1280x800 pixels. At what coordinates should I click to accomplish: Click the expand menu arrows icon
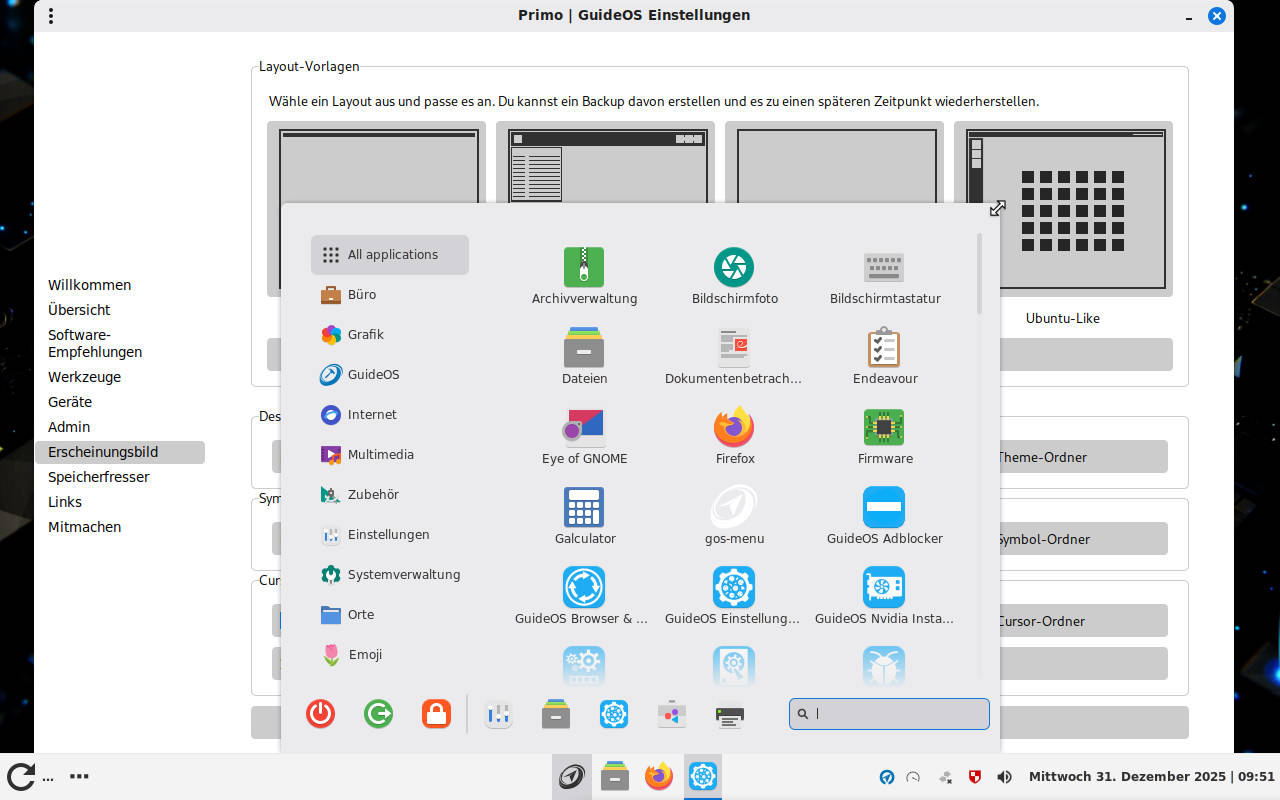(997, 208)
